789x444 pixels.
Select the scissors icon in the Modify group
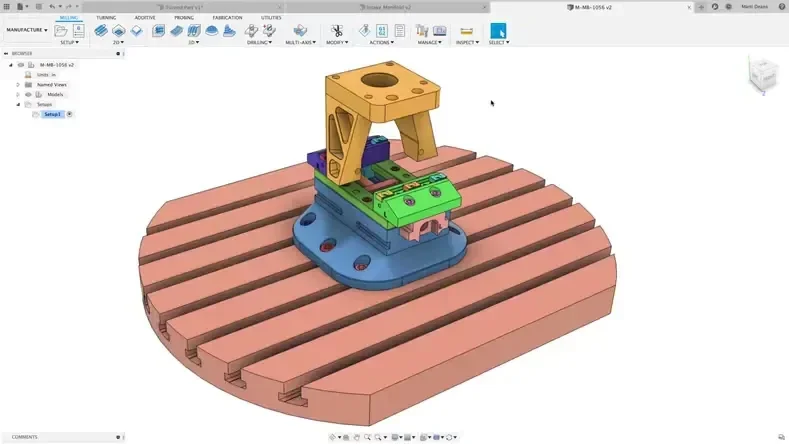pos(337,31)
